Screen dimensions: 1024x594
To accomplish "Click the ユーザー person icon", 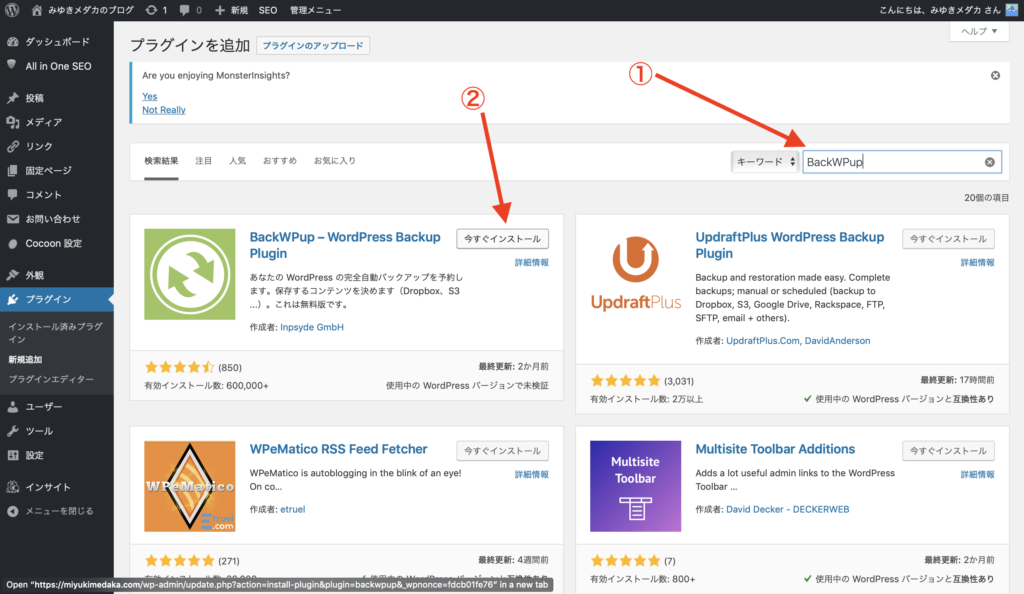I will (12, 407).
